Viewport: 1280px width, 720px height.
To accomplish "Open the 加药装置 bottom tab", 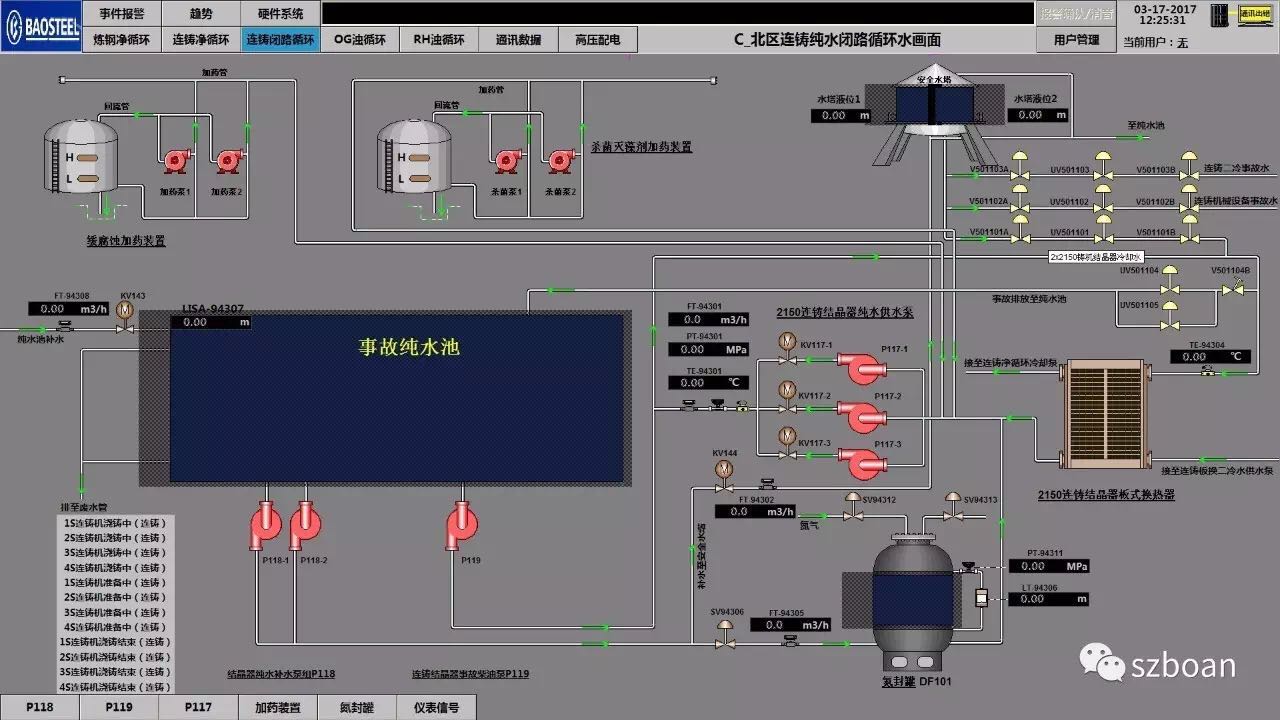I will click(x=277, y=707).
